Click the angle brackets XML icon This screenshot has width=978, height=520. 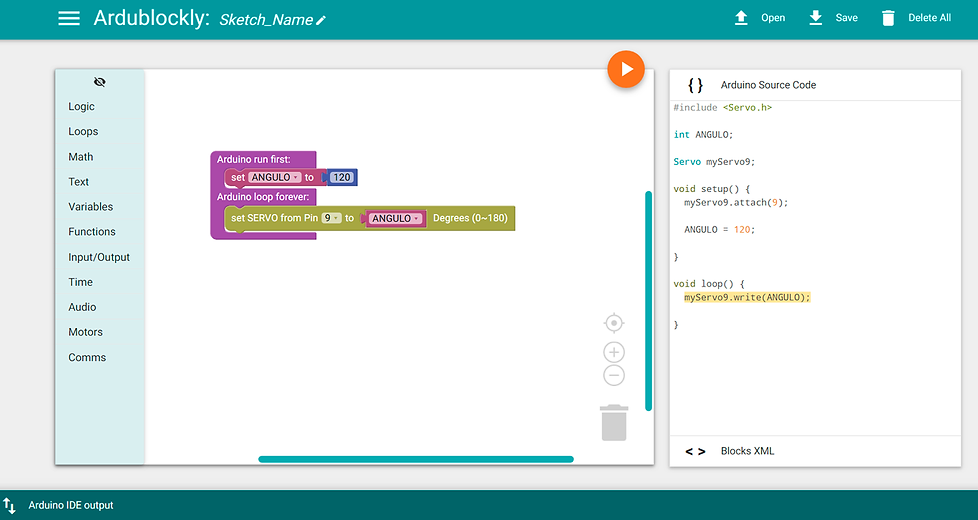[x=695, y=451]
